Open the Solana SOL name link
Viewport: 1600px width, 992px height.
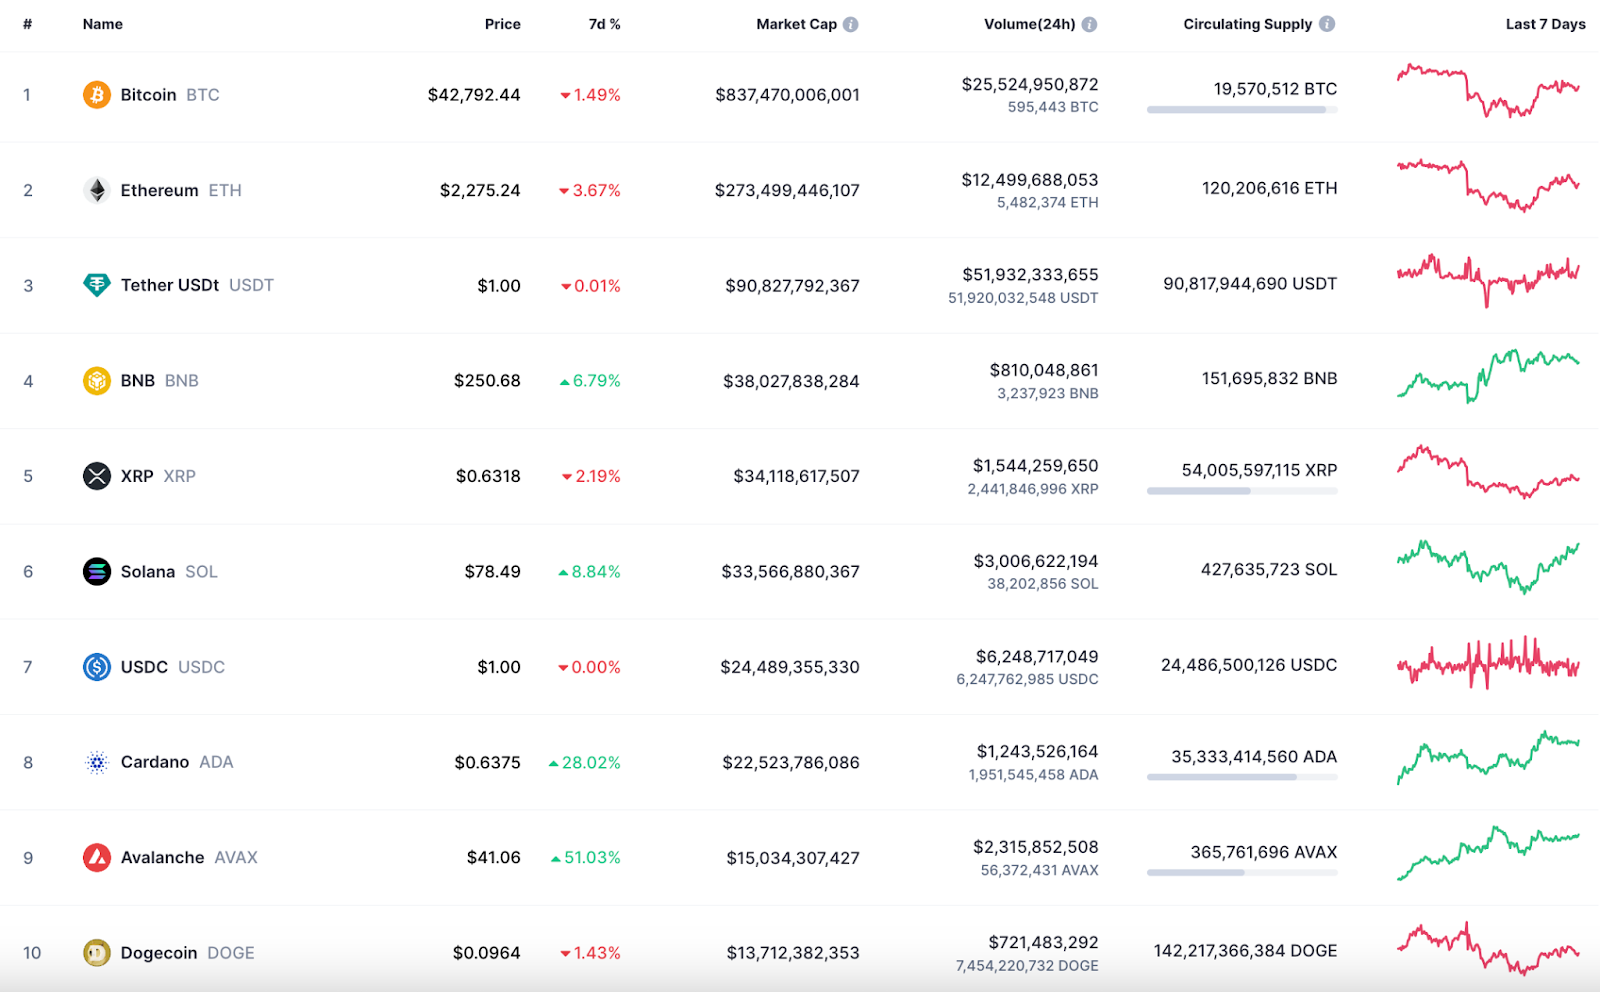coord(169,571)
